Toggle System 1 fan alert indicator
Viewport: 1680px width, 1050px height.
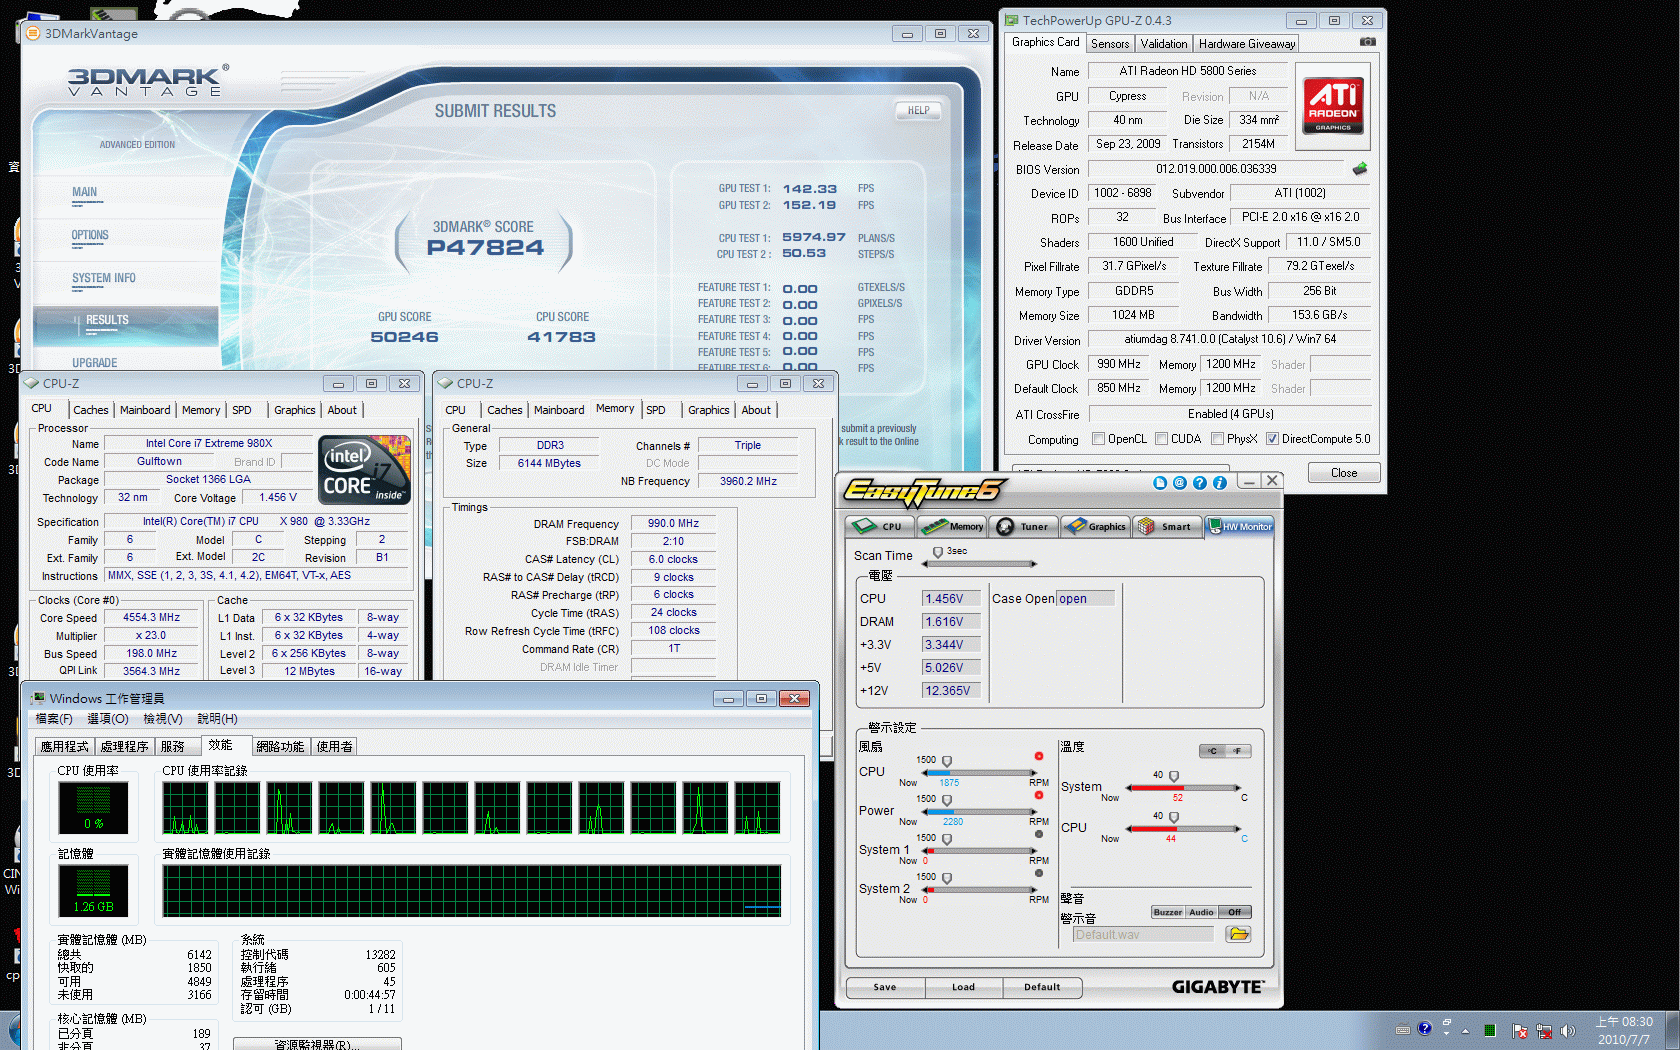[x=1039, y=834]
